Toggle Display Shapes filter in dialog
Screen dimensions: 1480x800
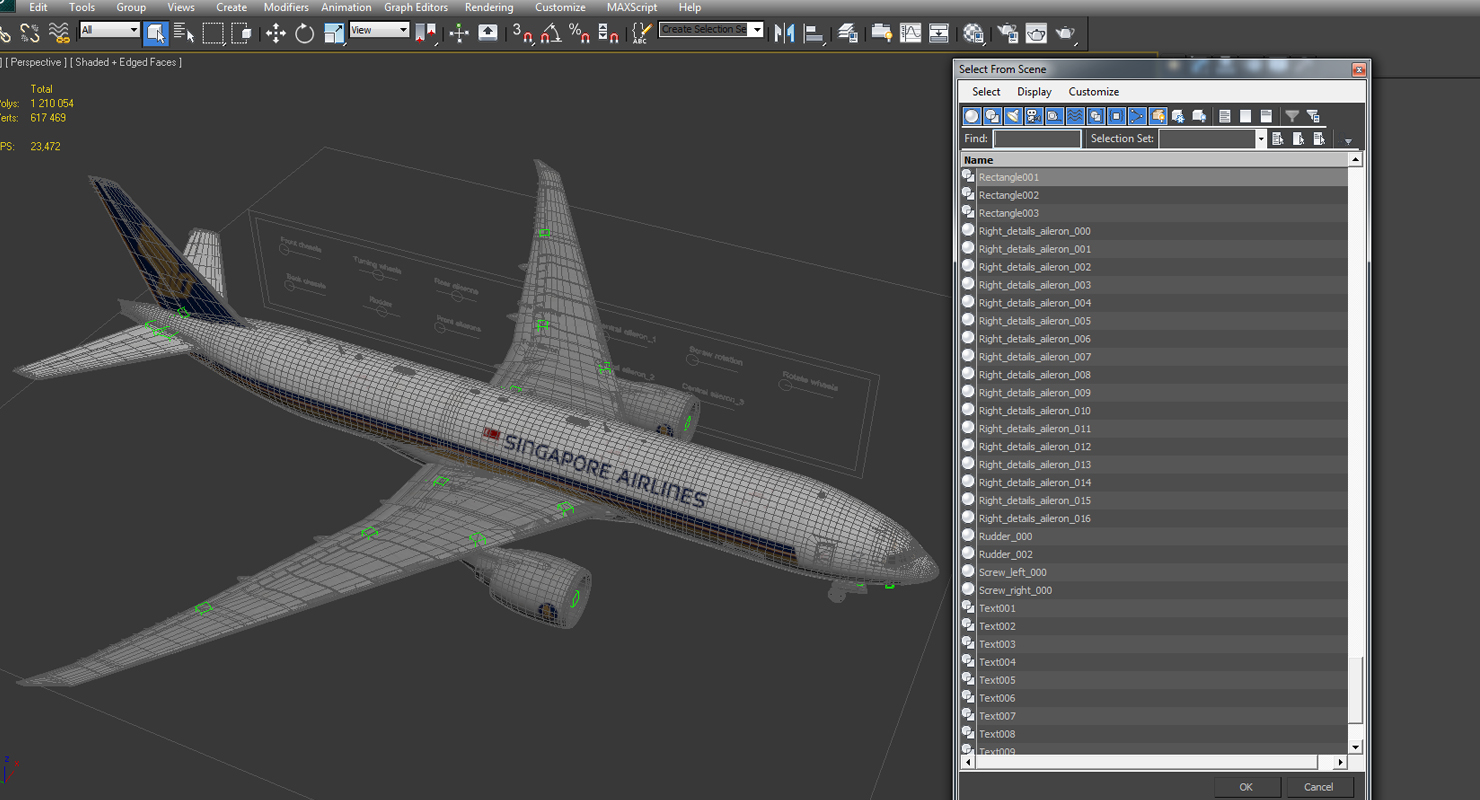click(992, 116)
